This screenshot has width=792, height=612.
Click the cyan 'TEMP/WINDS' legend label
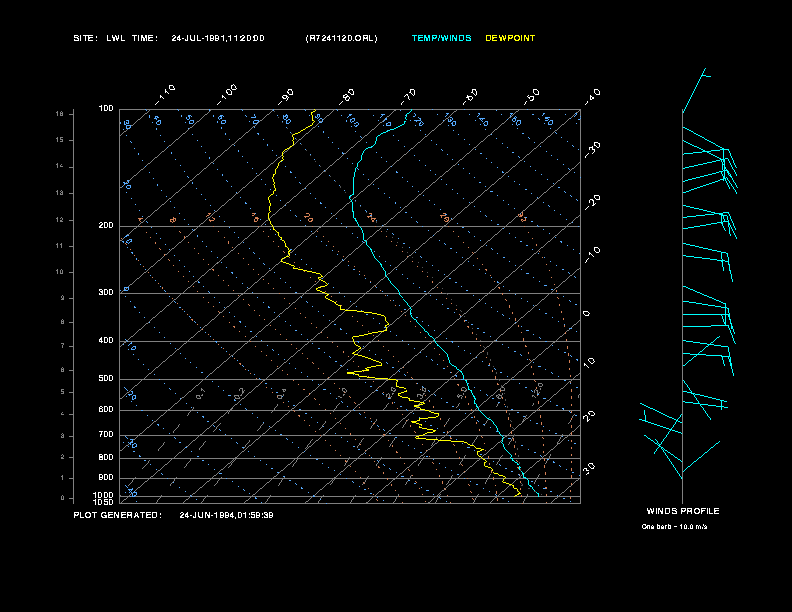pos(441,38)
